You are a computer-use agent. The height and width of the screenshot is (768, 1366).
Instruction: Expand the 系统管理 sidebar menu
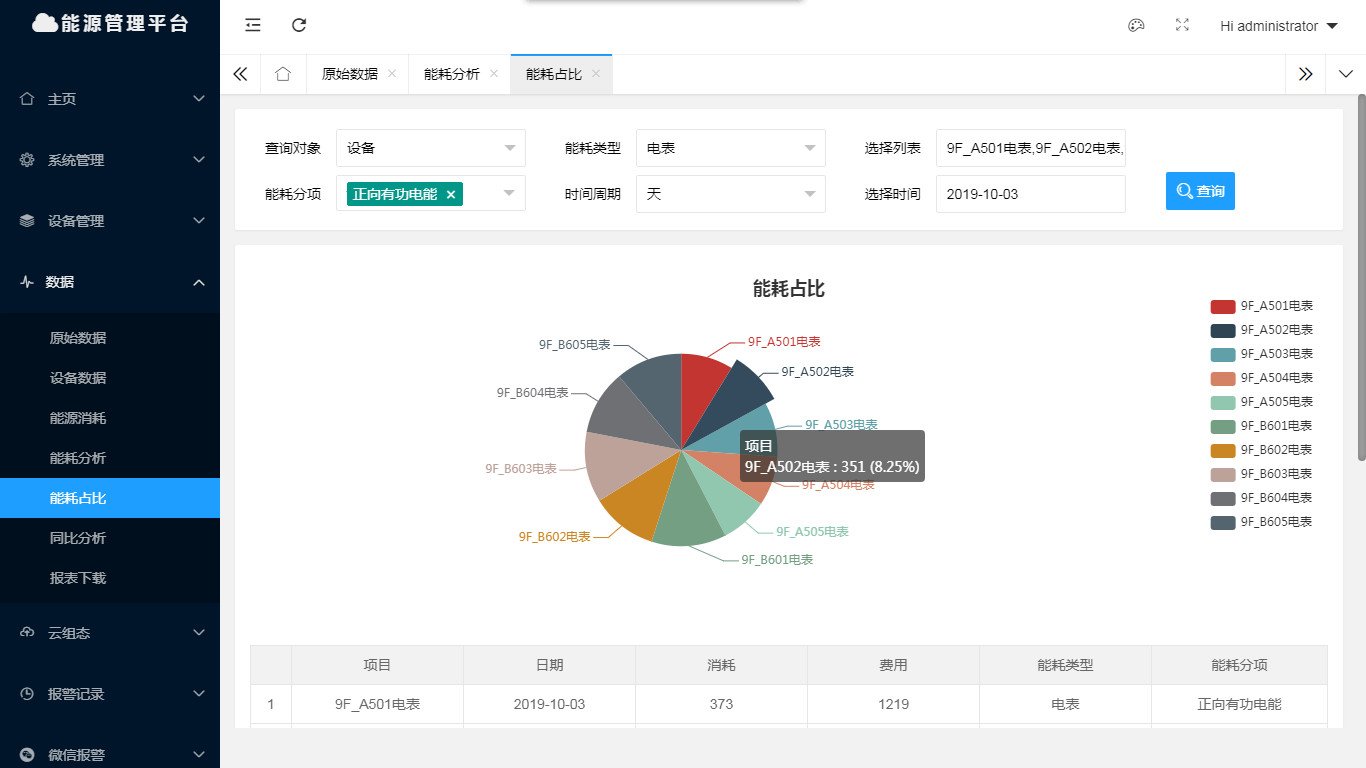(x=110, y=160)
